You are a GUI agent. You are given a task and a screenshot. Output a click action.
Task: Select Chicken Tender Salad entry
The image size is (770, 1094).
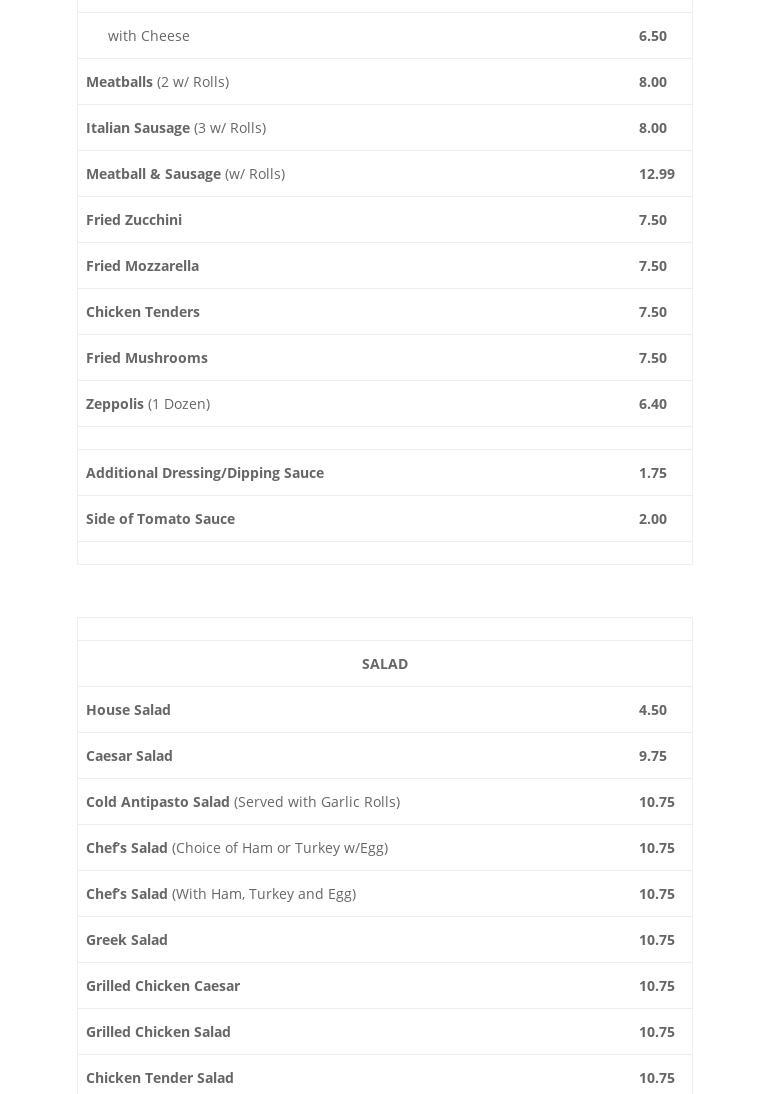160,1078
